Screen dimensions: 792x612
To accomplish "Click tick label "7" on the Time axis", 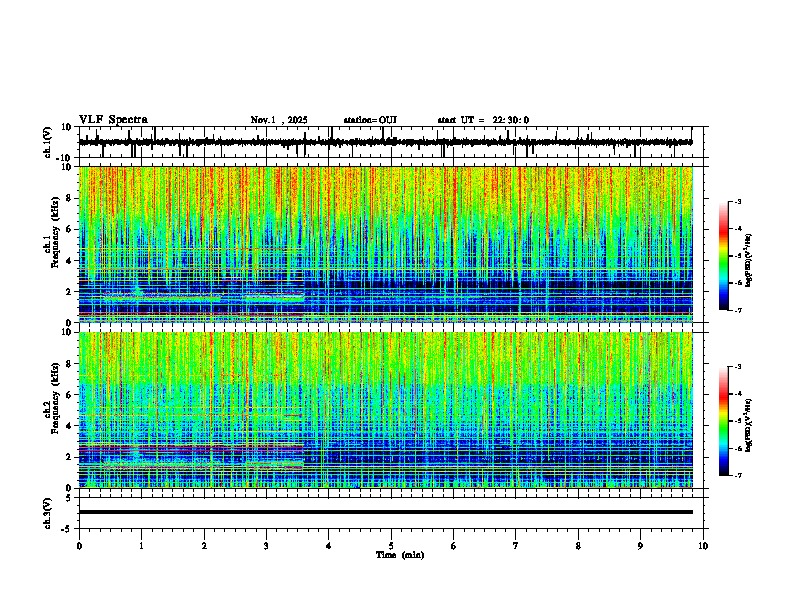I will point(516,546).
